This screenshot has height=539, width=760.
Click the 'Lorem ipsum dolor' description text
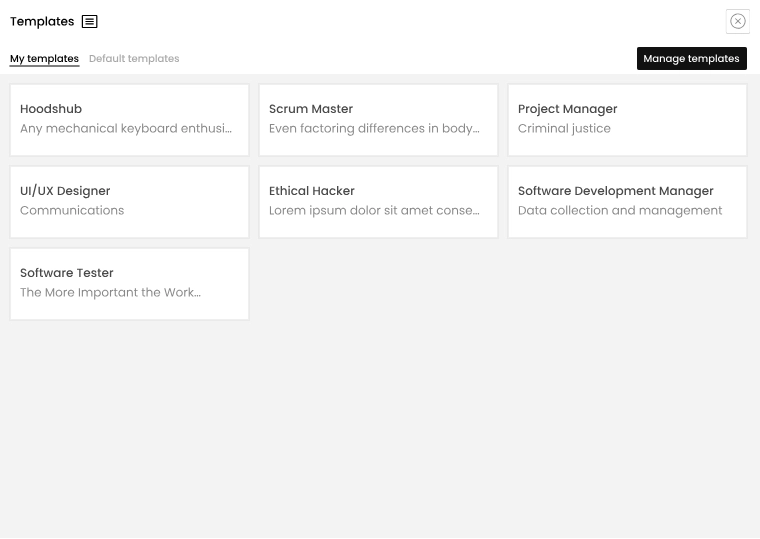click(374, 211)
